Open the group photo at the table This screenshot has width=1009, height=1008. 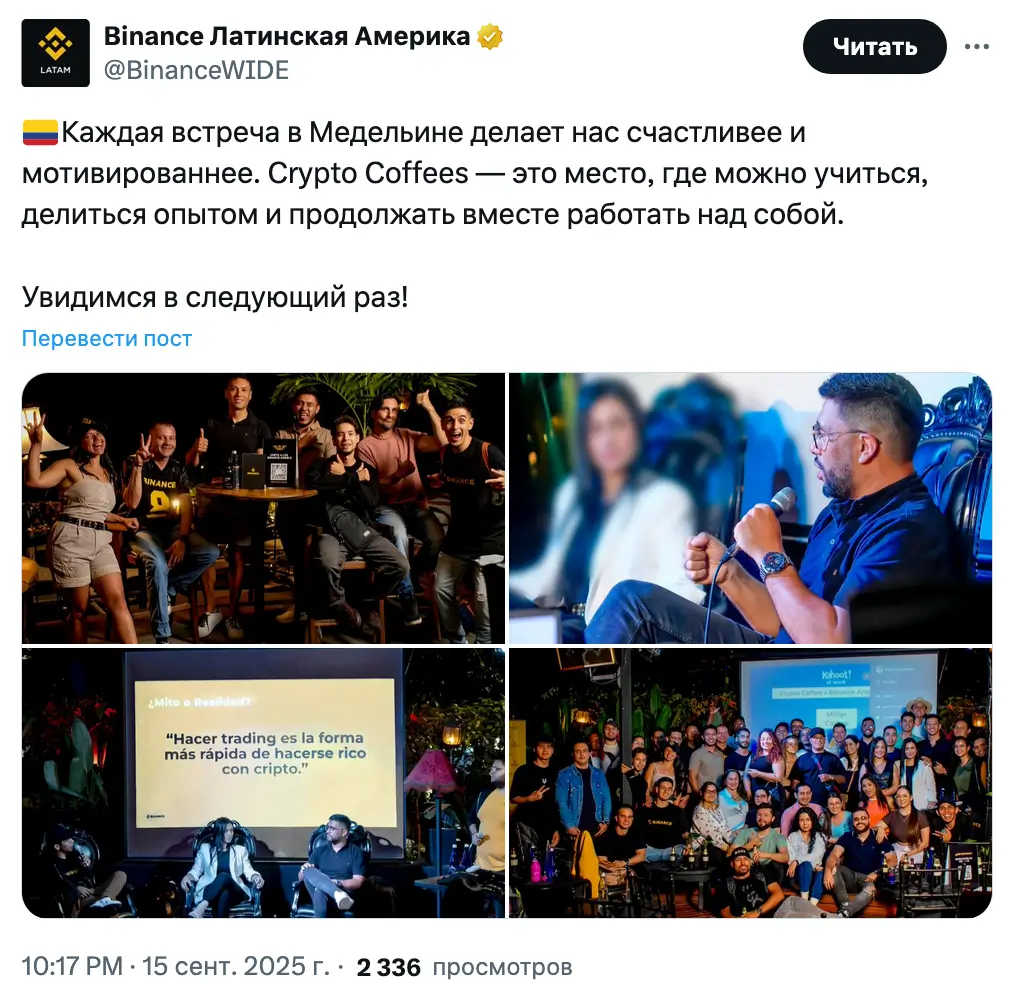pos(263,509)
